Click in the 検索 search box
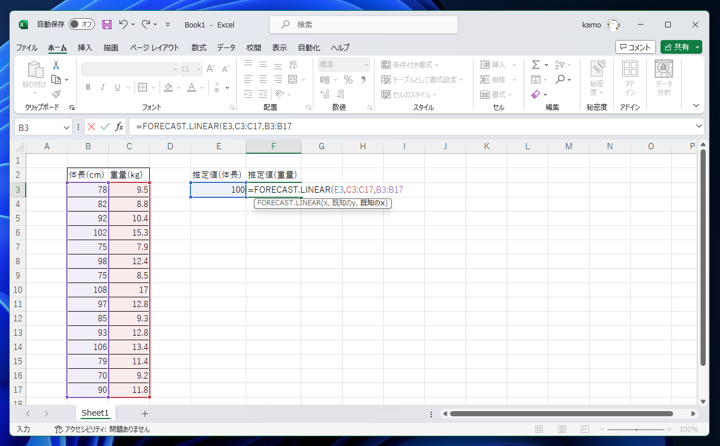The width and height of the screenshot is (720, 446). click(363, 24)
